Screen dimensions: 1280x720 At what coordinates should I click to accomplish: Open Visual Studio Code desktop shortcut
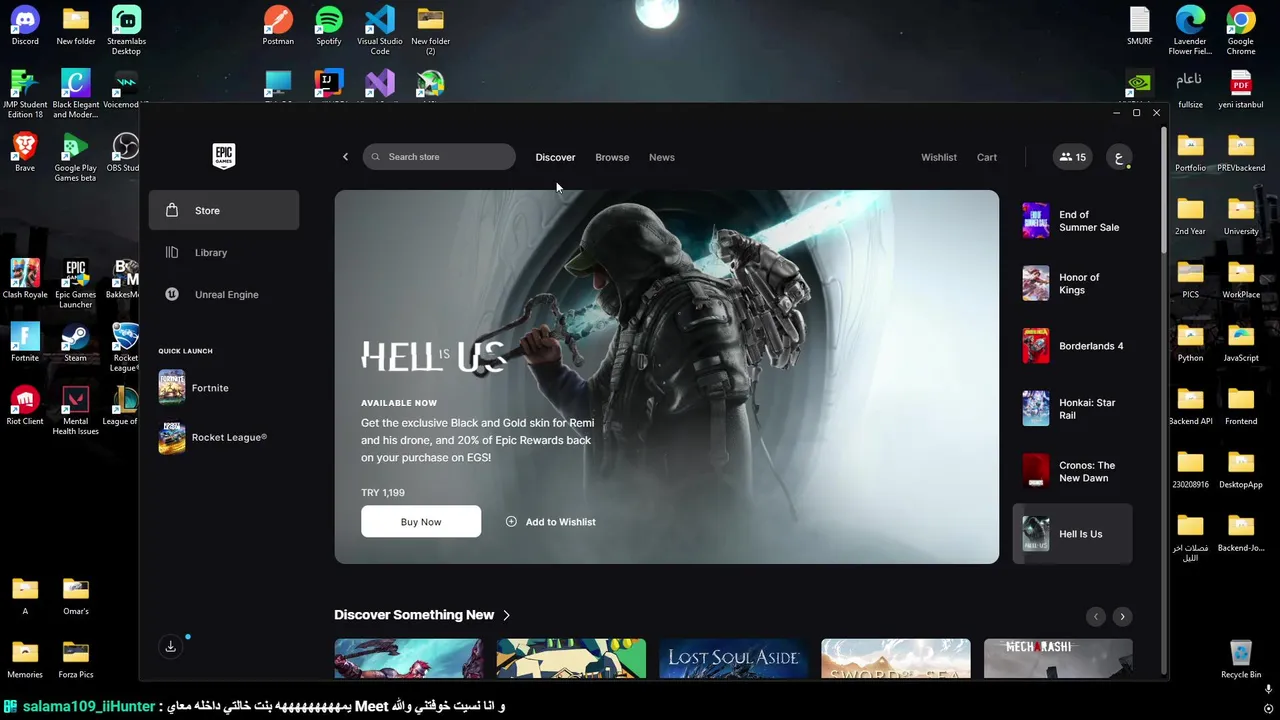[380, 30]
